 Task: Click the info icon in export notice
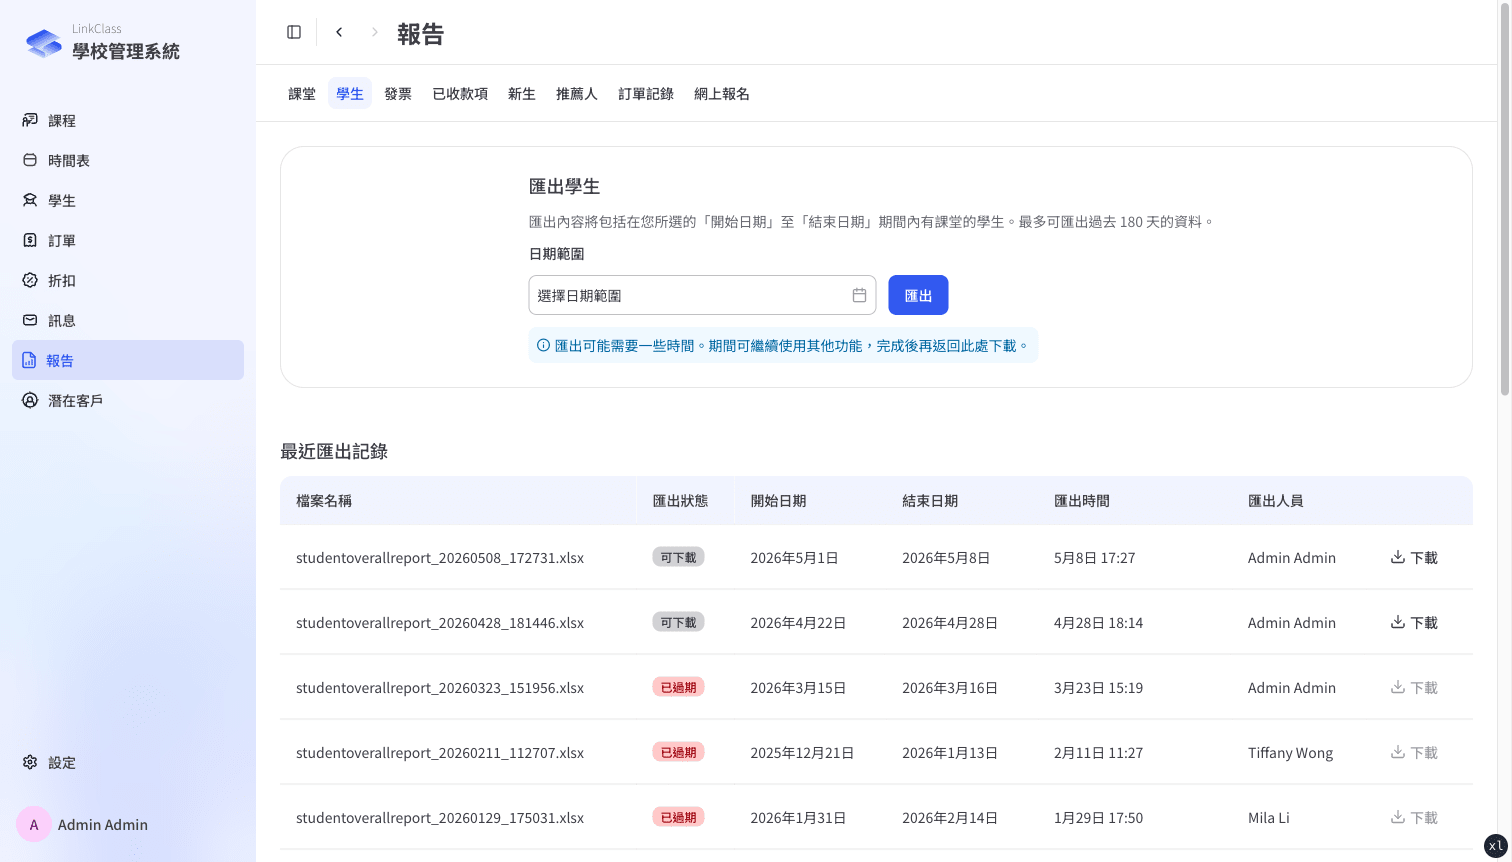point(543,345)
